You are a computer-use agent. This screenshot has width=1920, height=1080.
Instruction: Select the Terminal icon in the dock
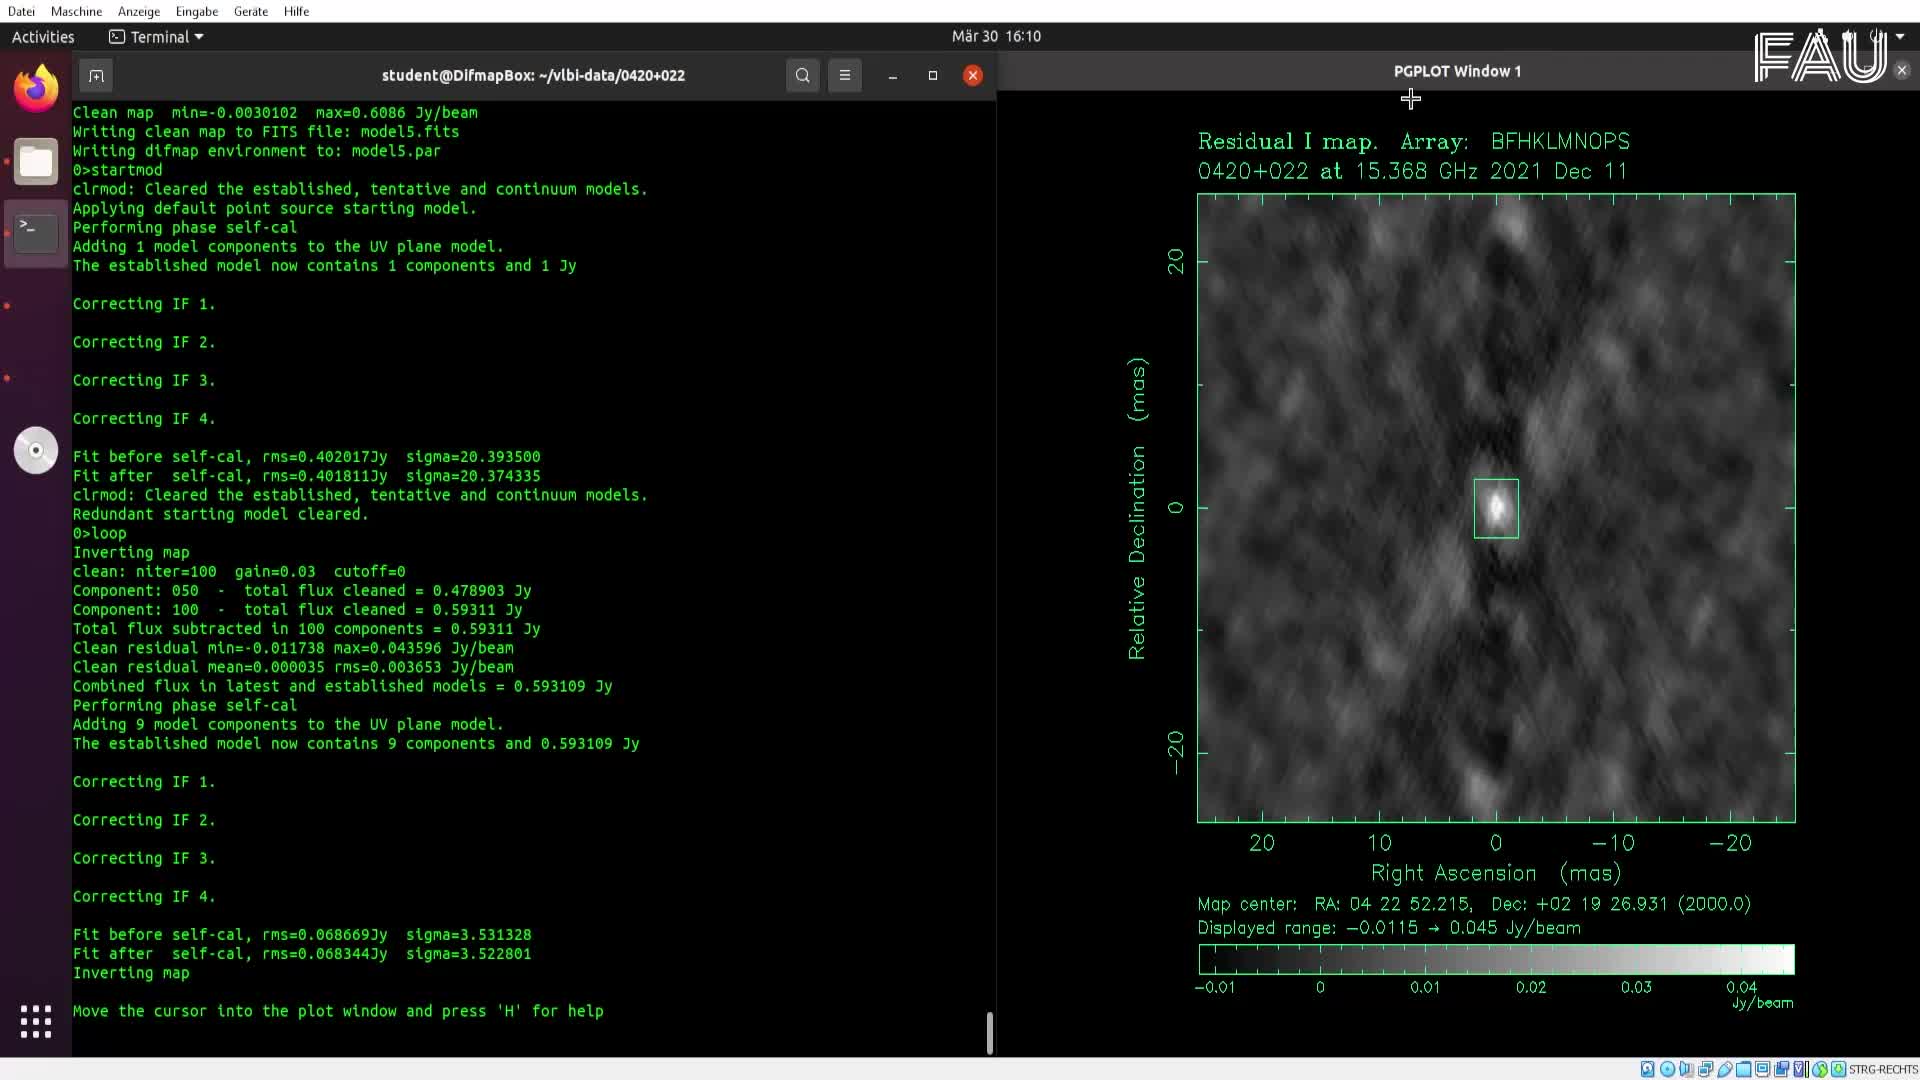tap(36, 232)
